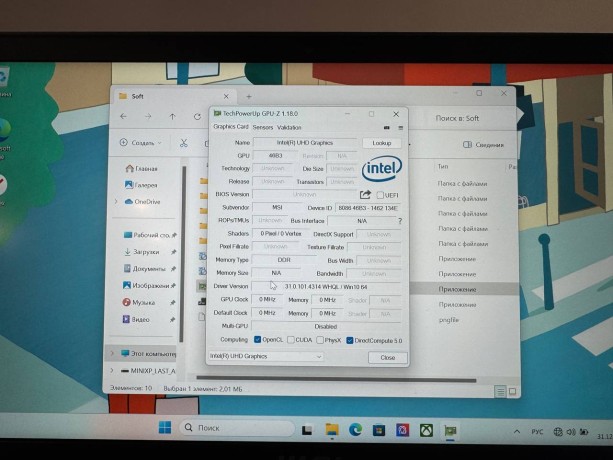Open the Сведения details pane button

(484, 145)
